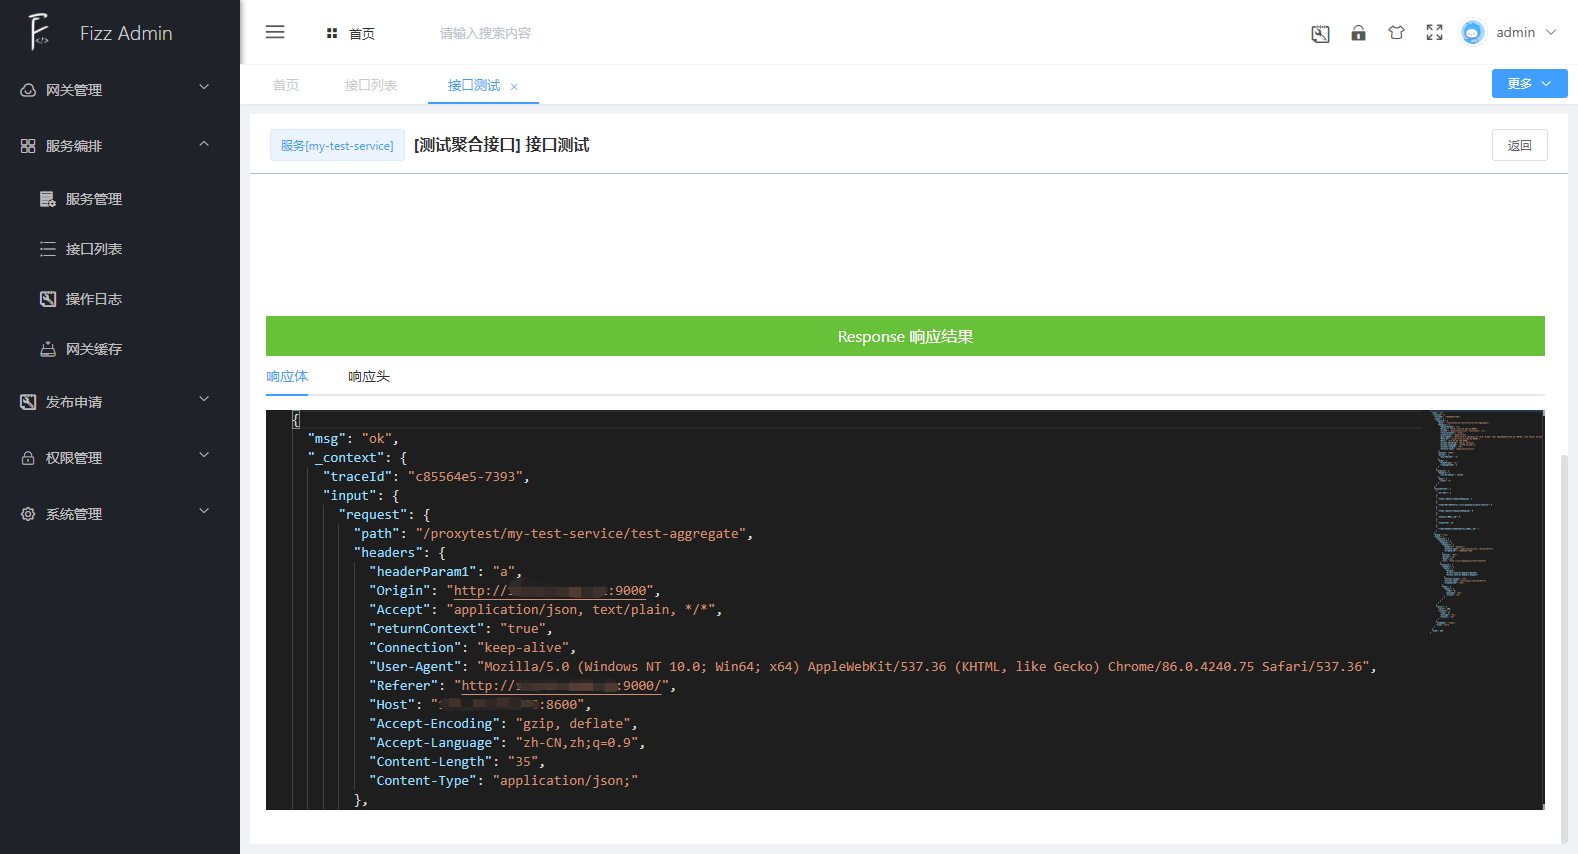This screenshot has width=1578, height=854.
Task: Click the 服务编排 grid icon in sidebar
Action: [x=28, y=146]
